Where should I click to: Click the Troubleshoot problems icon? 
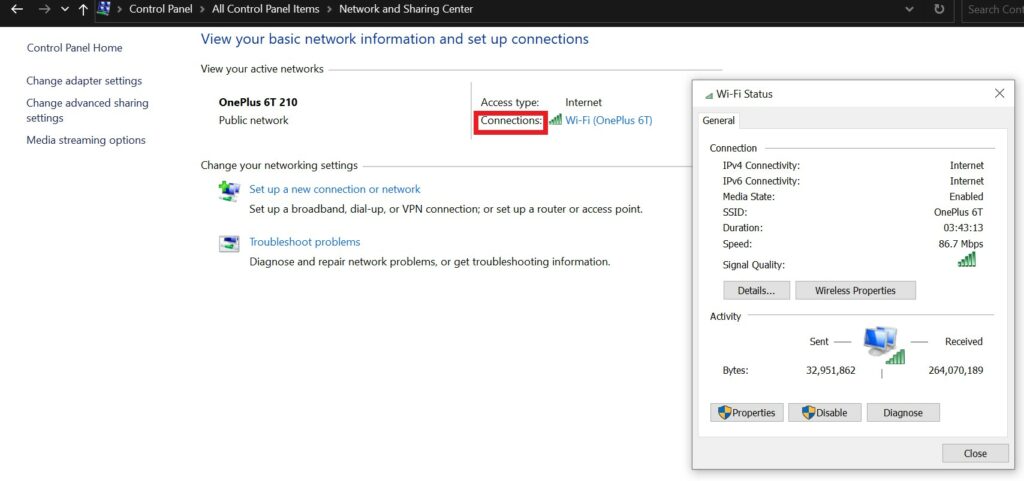(229, 244)
